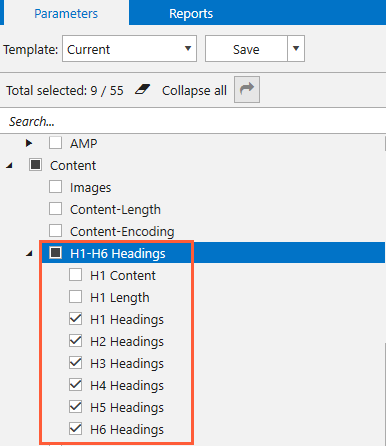
Task: Open the Template Current dropdown
Action: coord(129,49)
